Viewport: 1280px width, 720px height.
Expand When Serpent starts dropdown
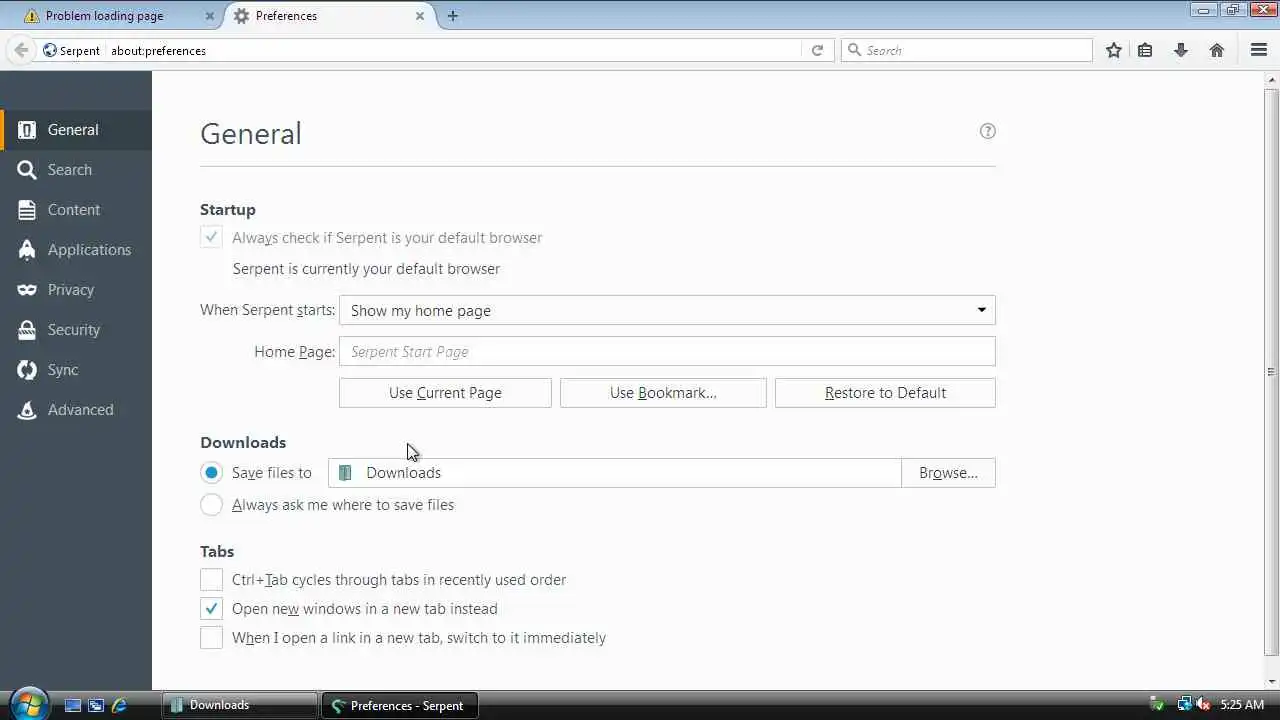tap(667, 310)
